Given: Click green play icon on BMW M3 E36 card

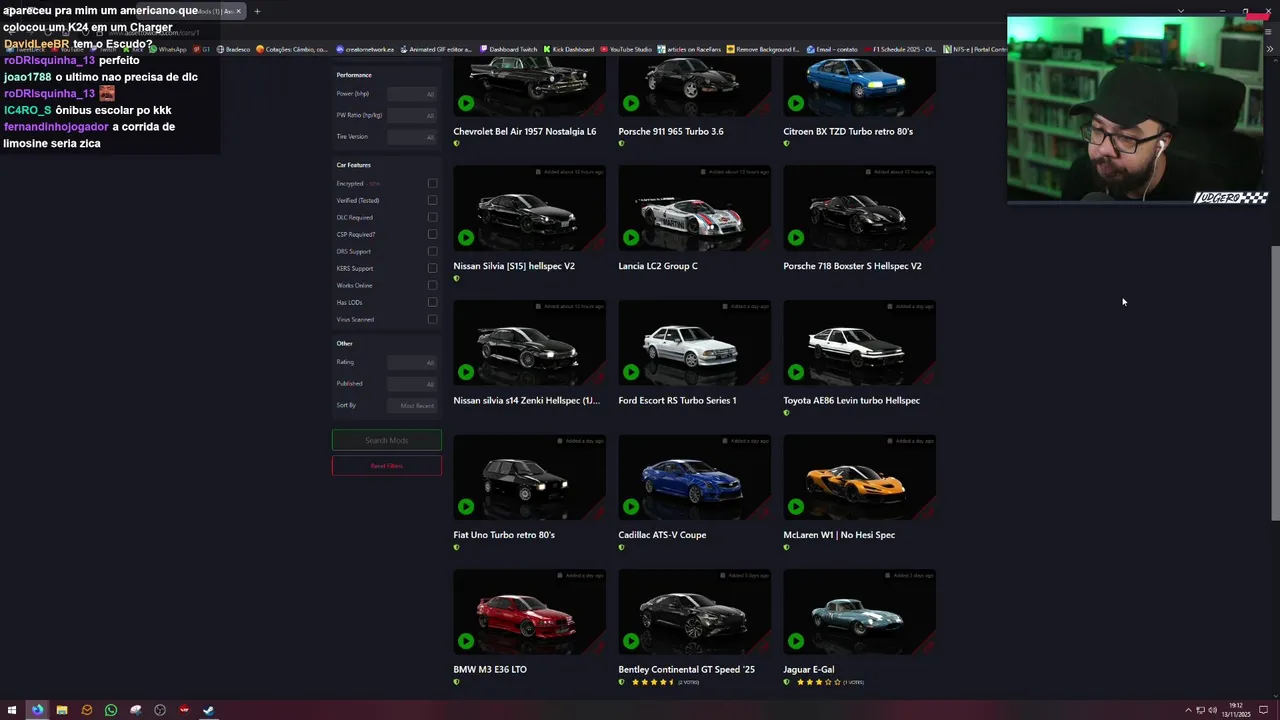Looking at the screenshot, I should [x=466, y=641].
